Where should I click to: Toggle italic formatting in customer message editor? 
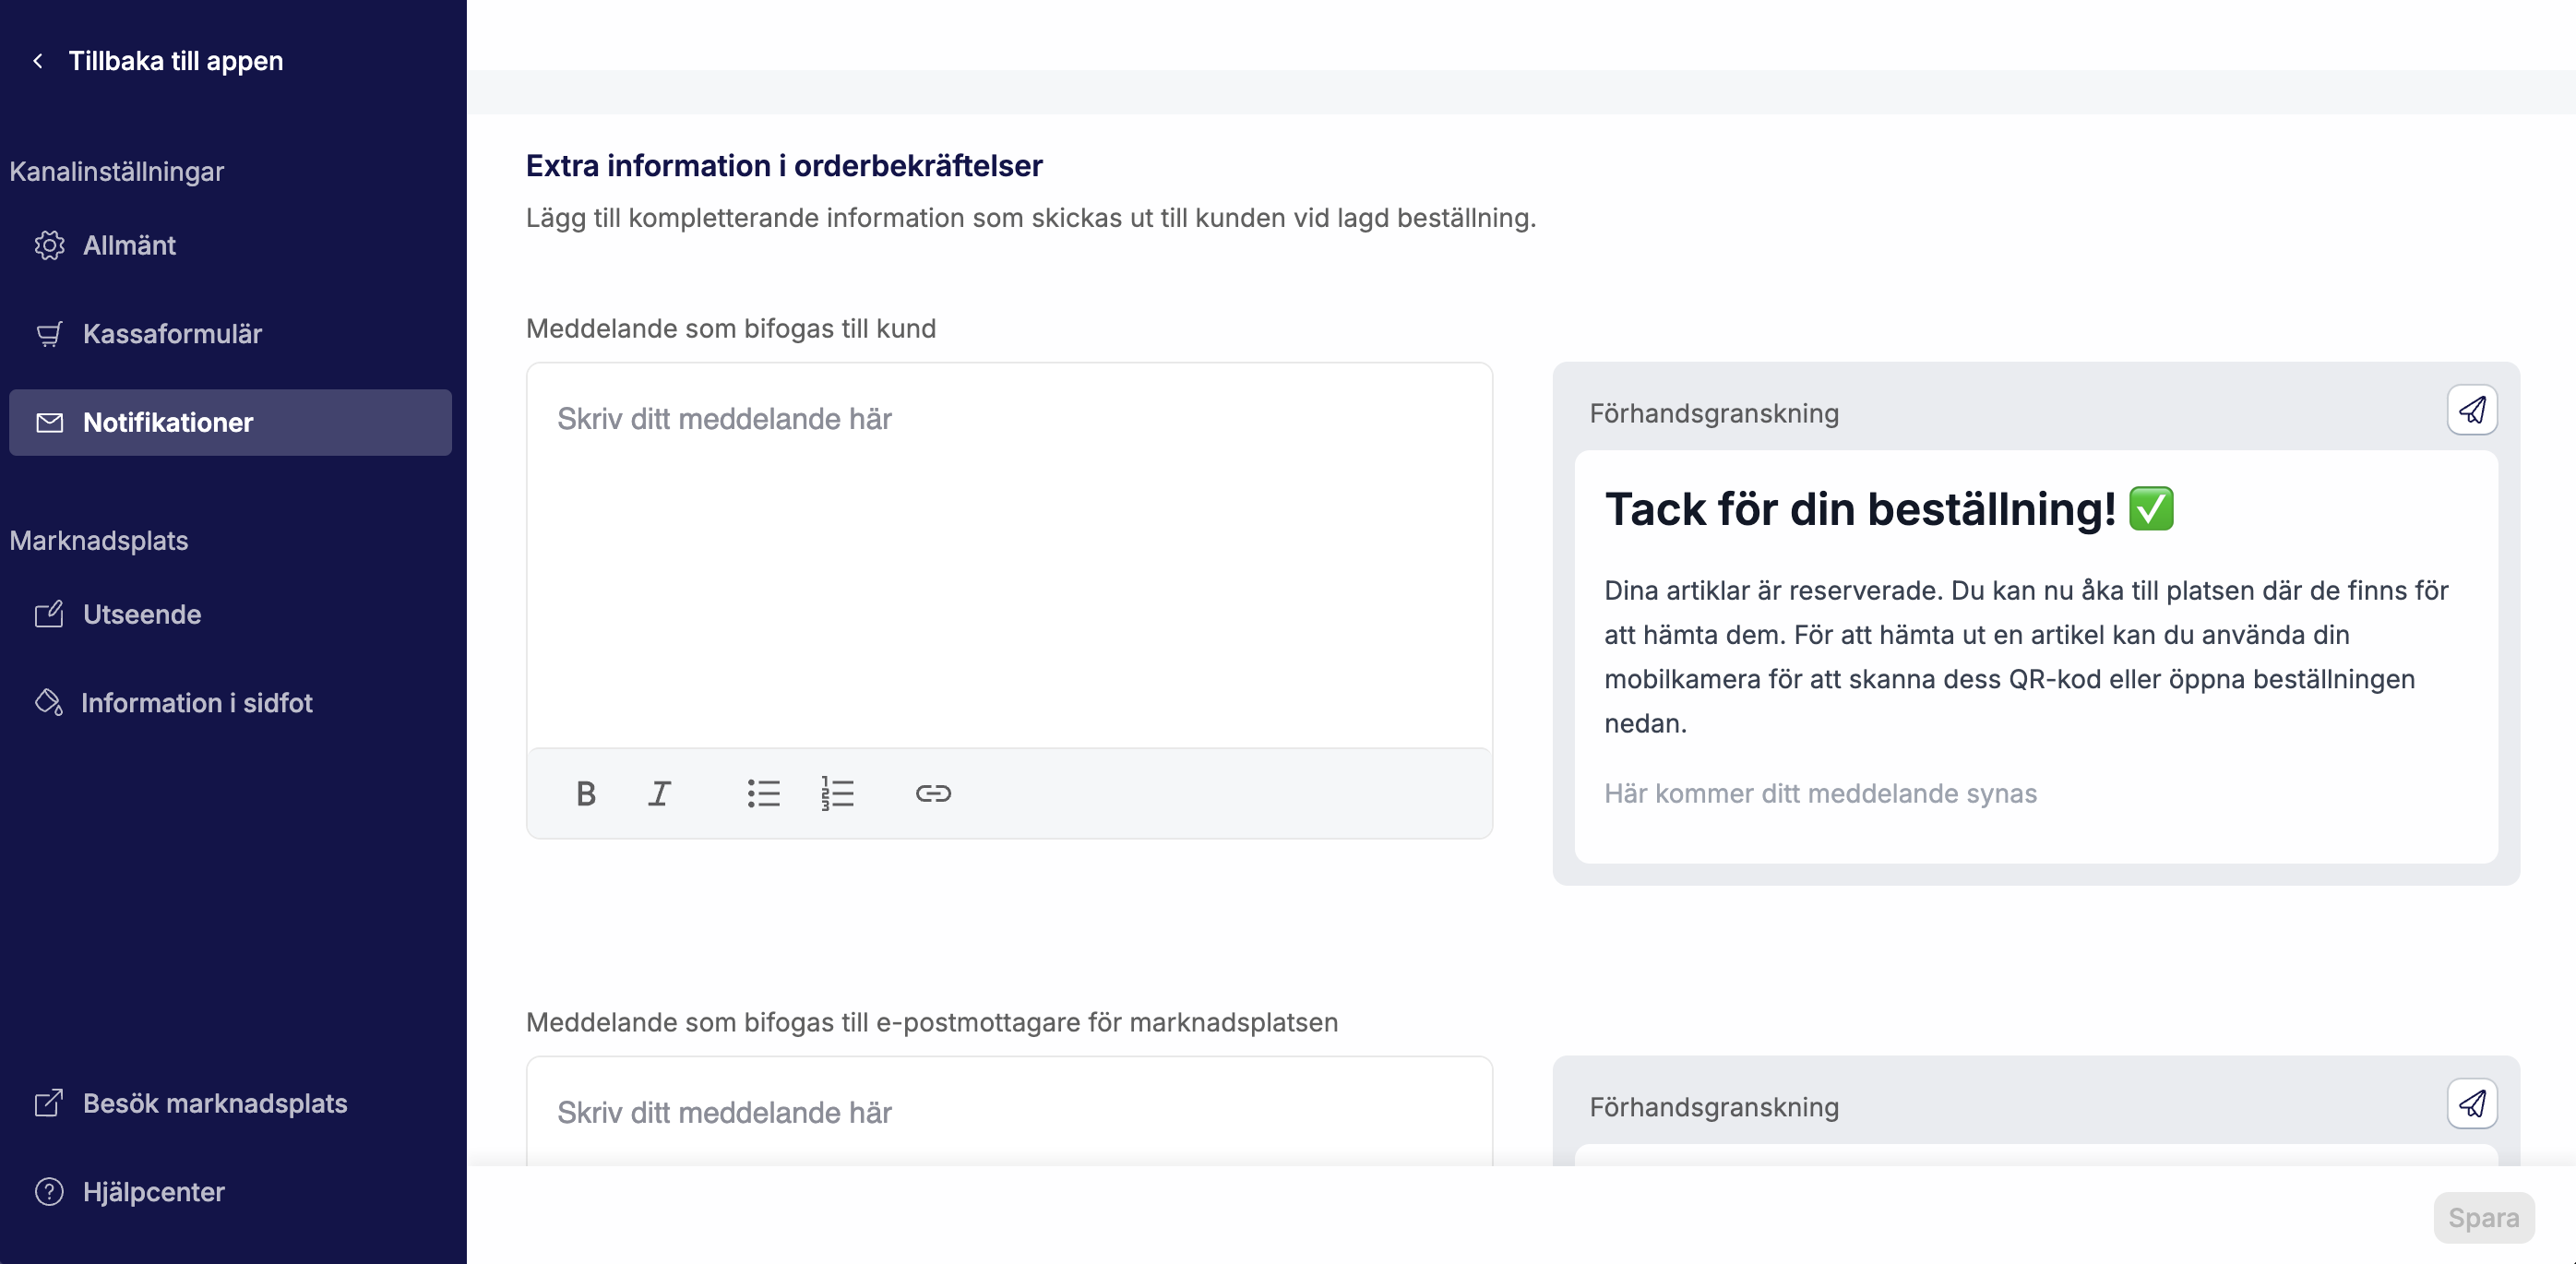tap(659, 793)
